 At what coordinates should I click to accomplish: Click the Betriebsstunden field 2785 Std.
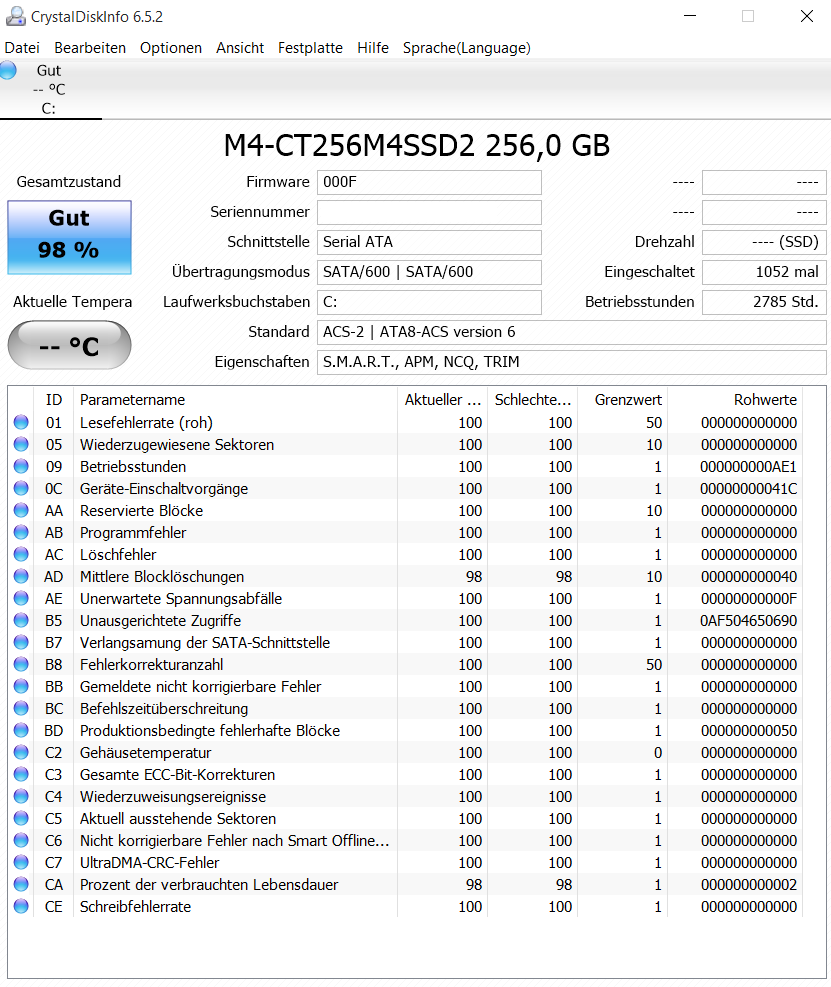[x=764, y=302]
